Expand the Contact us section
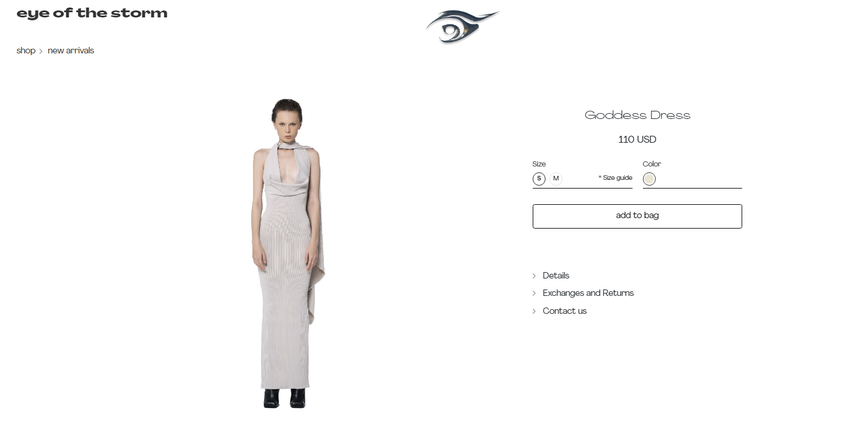The image size is (860, 427). pos(564,311)
